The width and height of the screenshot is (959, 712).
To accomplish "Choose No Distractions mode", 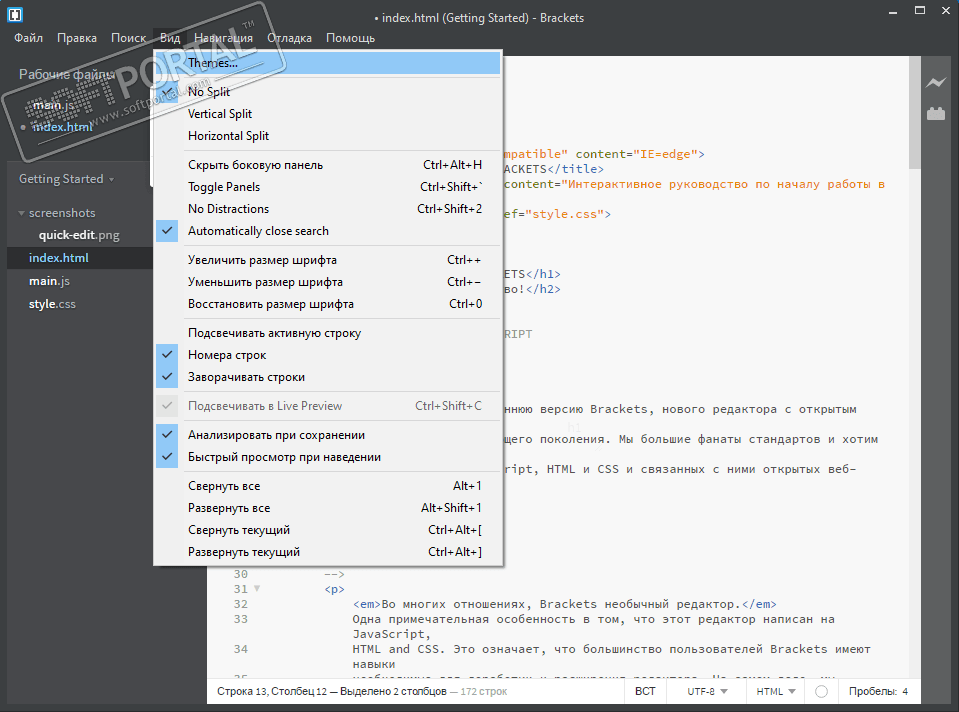I will tap(328, 209).
